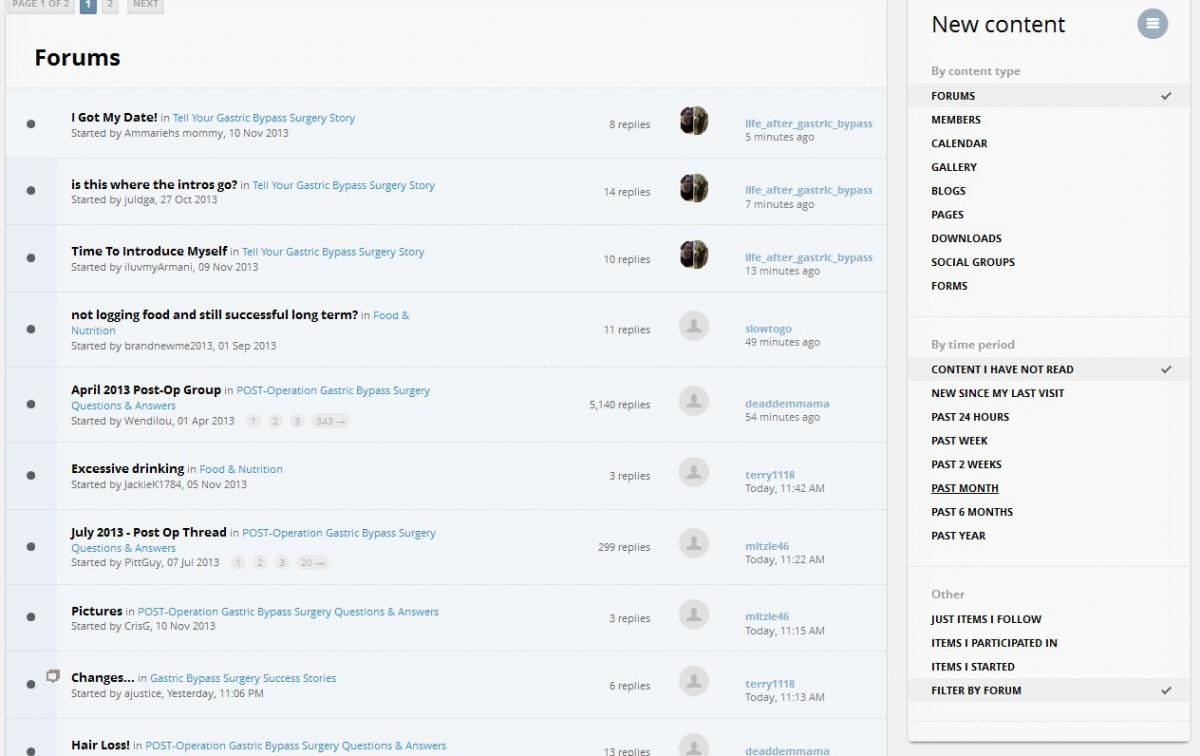Go to page 3 of July 2013 thread
This screenshot has width=1200, height=756.
click(282, 563)
